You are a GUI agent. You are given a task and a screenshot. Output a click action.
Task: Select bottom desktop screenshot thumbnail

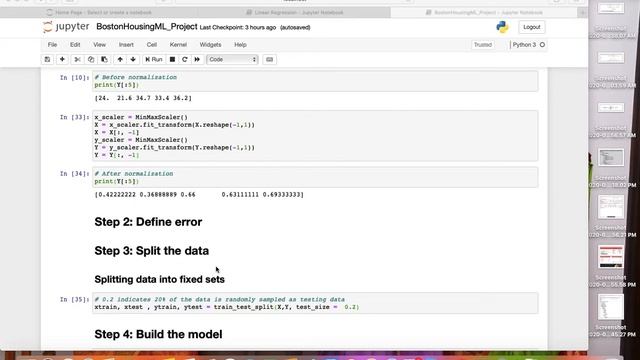click(611, 307)
